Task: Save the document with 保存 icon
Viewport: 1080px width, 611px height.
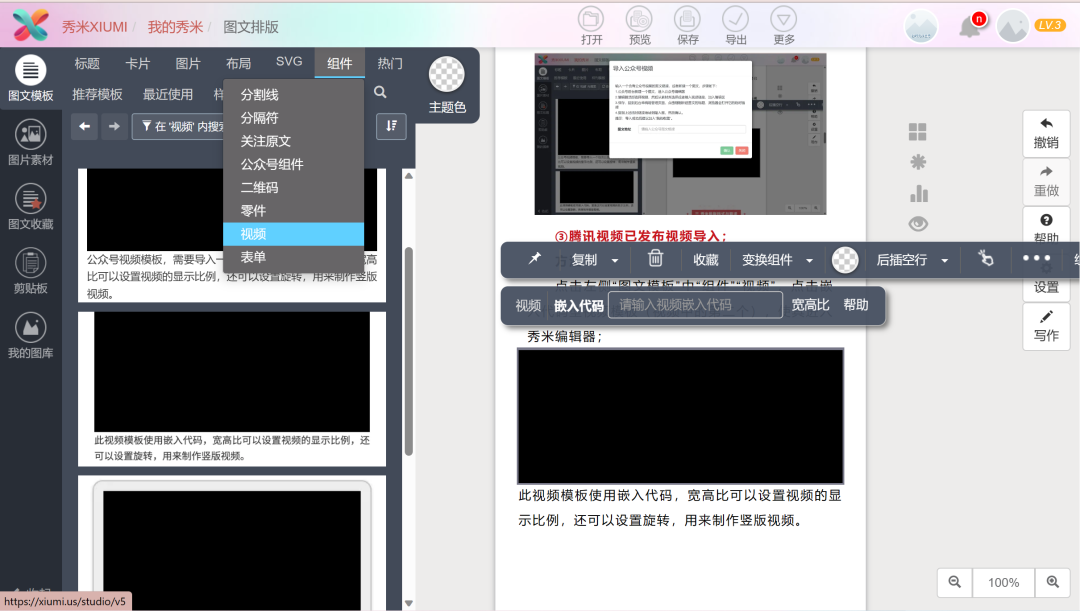Action: (687, 26)
